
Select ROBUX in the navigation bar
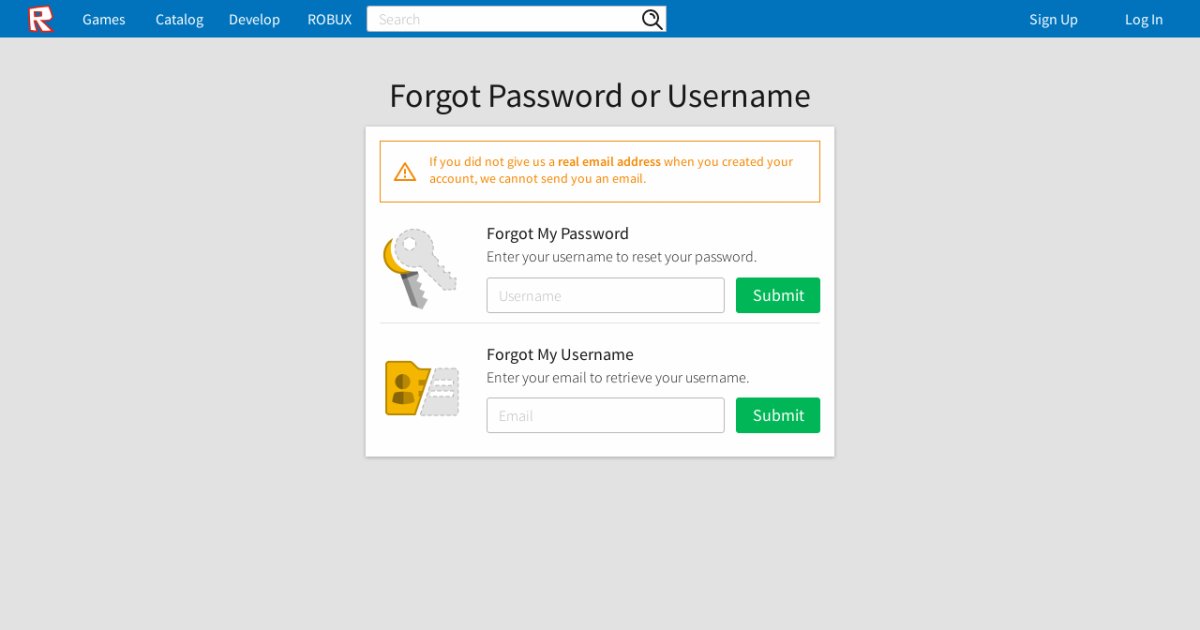329,19
